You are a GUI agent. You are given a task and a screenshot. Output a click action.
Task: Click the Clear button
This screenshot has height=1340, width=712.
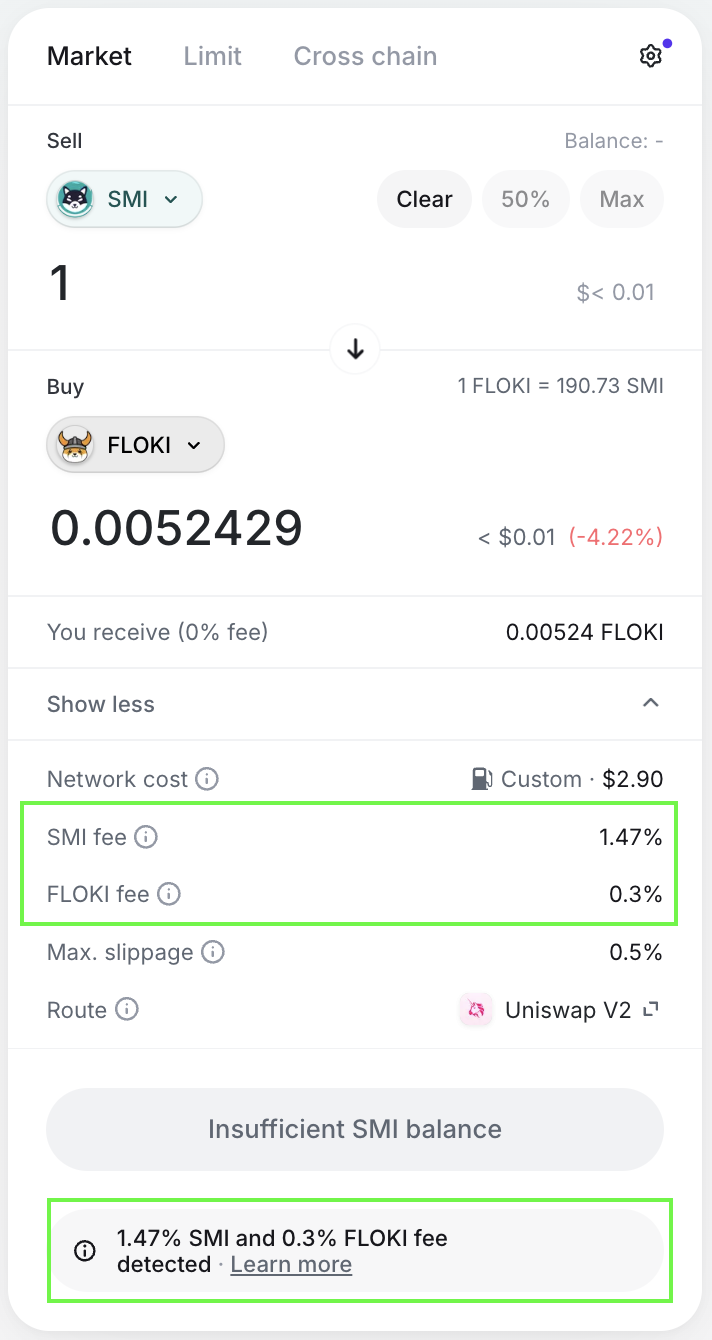pyautogui.click(x=424, y=199)
